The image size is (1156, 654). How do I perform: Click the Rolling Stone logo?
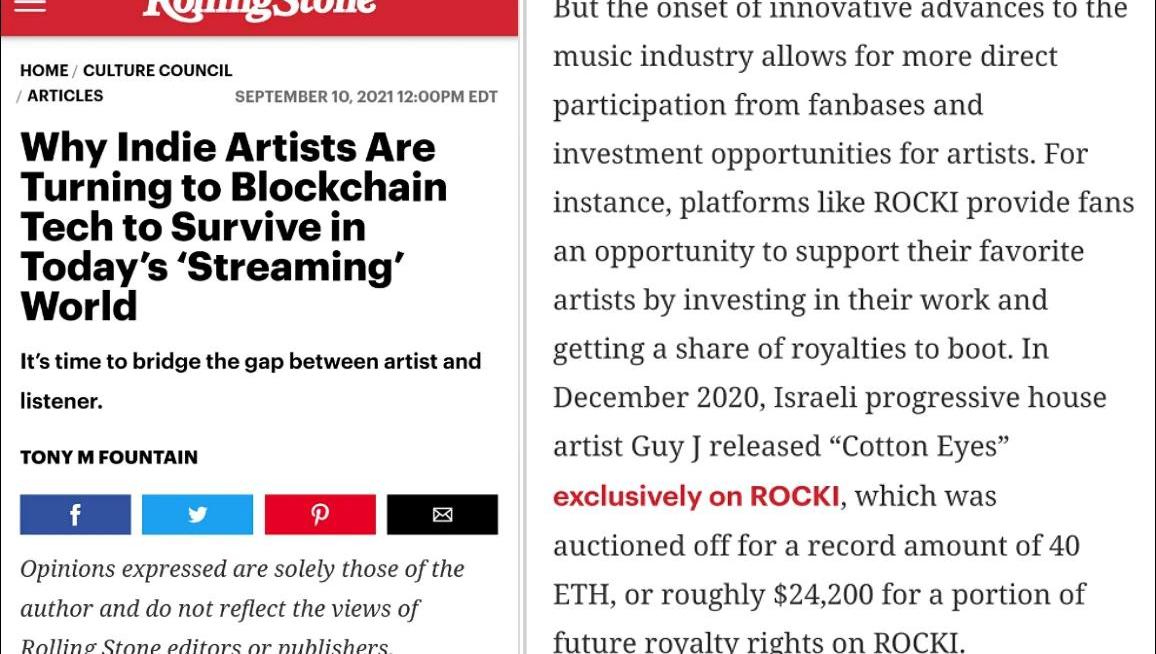259,8
